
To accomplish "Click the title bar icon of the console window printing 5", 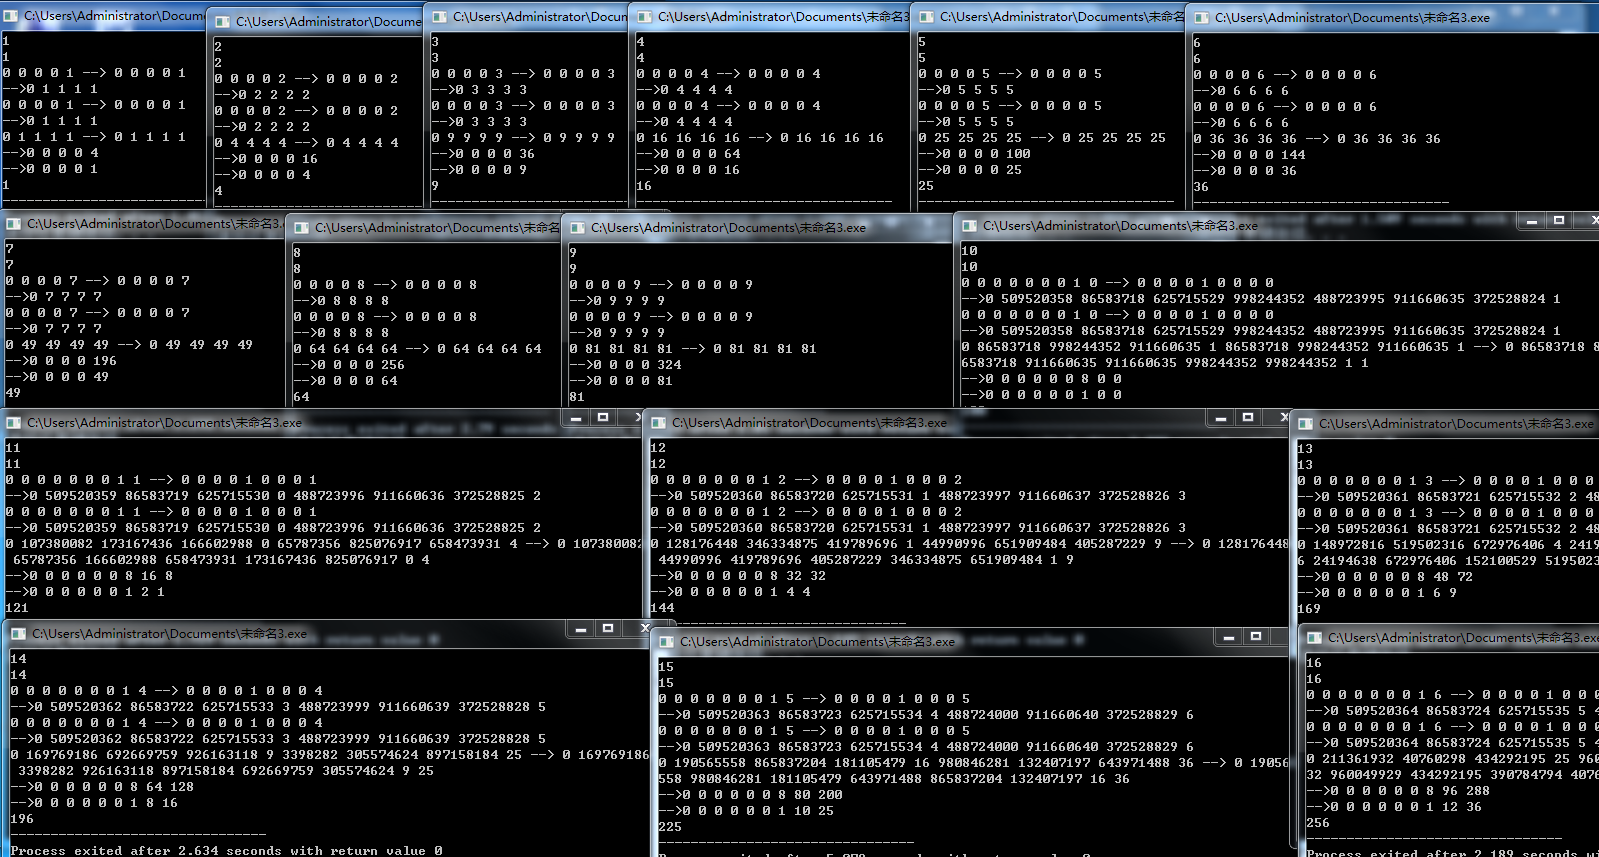I will click(927, 17).
